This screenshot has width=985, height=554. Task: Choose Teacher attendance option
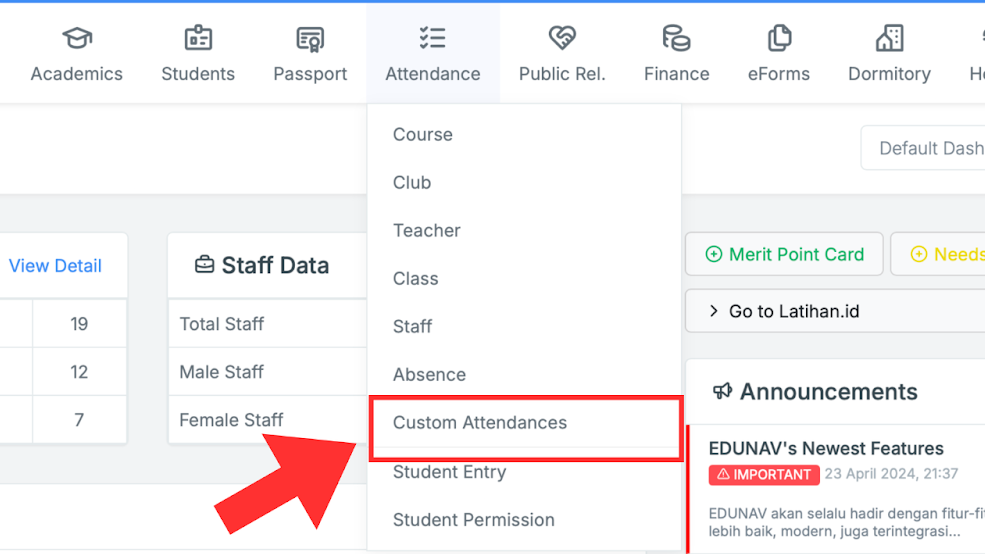click(427, 231)
